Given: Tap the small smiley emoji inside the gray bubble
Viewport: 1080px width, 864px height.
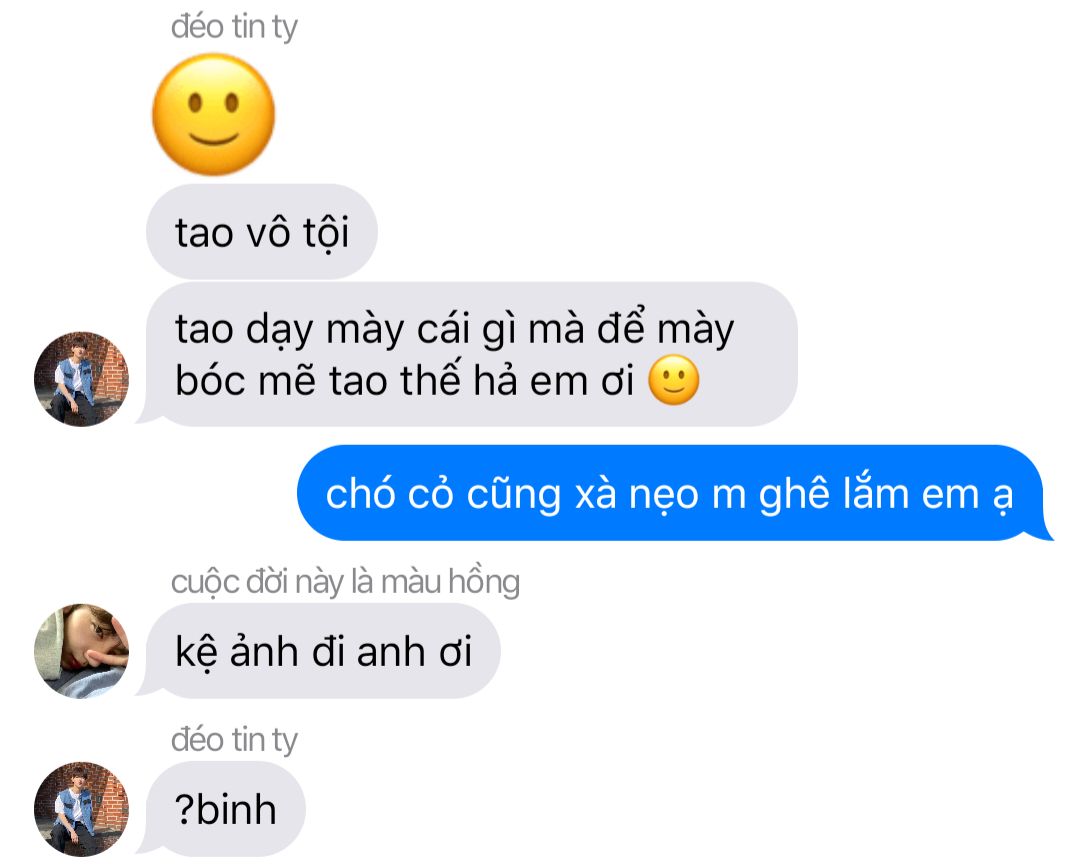Looking at the screenshot, I should pos(674,380).
